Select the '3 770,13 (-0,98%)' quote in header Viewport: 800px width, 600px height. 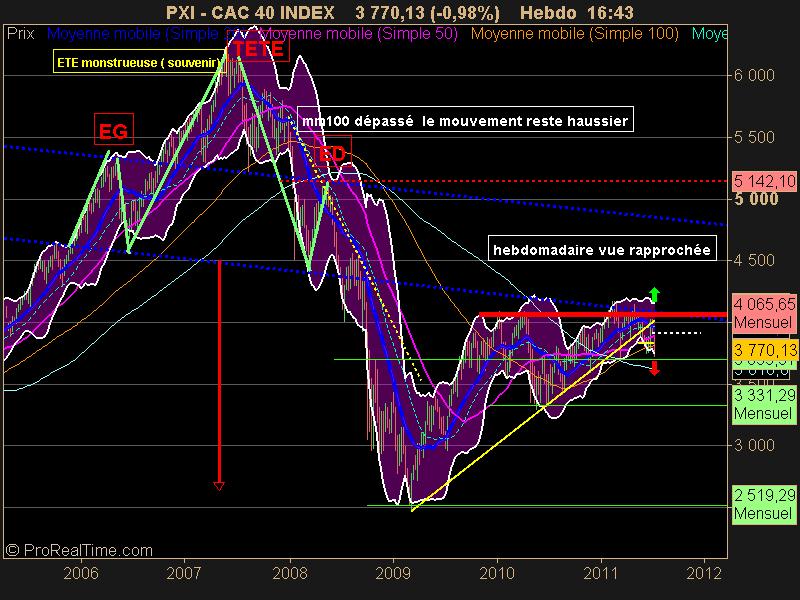pyautogui.click(x=428, y=12)
